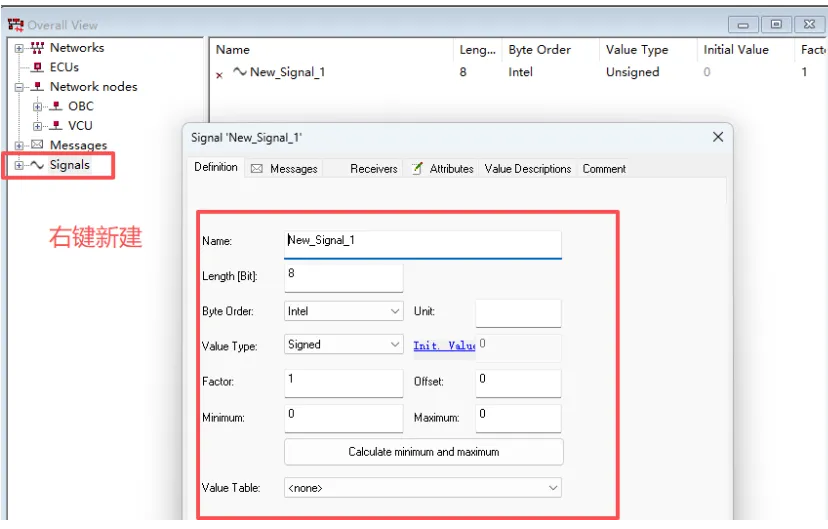Click the Overall View window icon

coord(15,25)
